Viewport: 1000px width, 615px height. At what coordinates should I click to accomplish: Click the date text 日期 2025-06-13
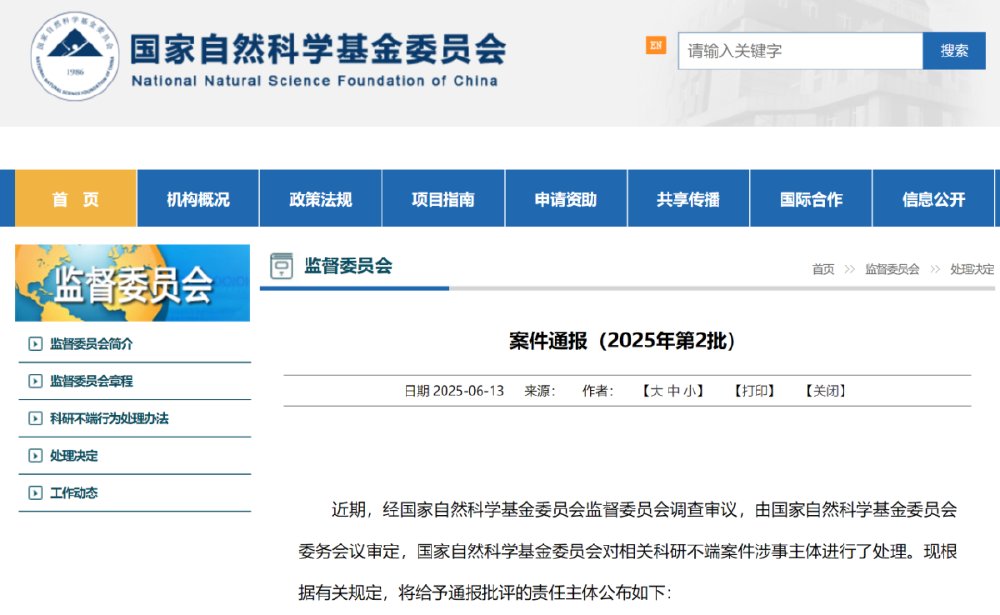(454, 391)
